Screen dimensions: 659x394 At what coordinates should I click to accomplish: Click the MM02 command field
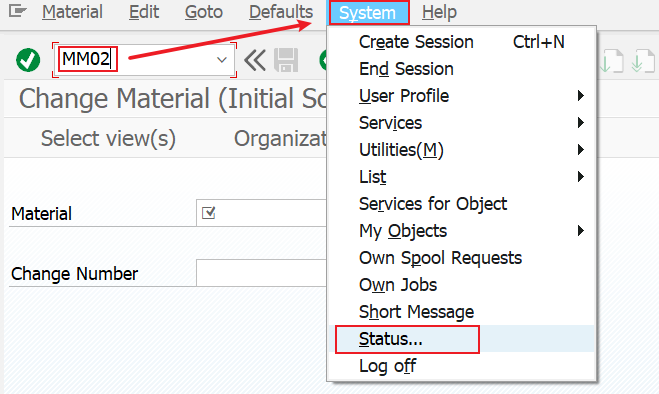coord(144,60)
